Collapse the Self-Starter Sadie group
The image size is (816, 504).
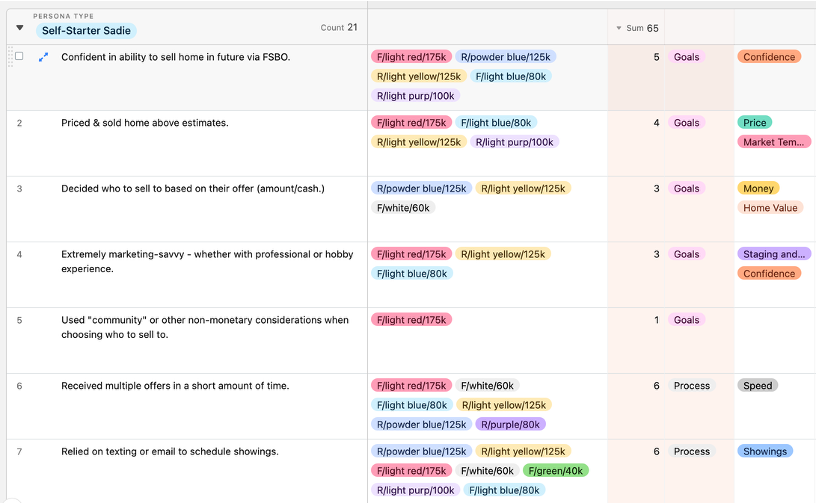[20, 28]
